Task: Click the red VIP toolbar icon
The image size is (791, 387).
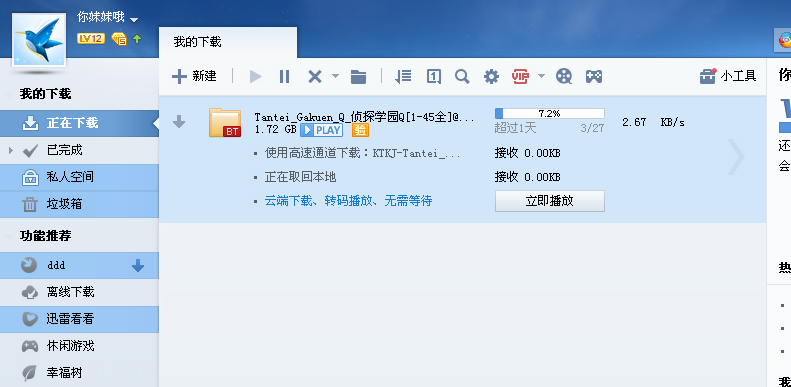Action: pos(520,76)
